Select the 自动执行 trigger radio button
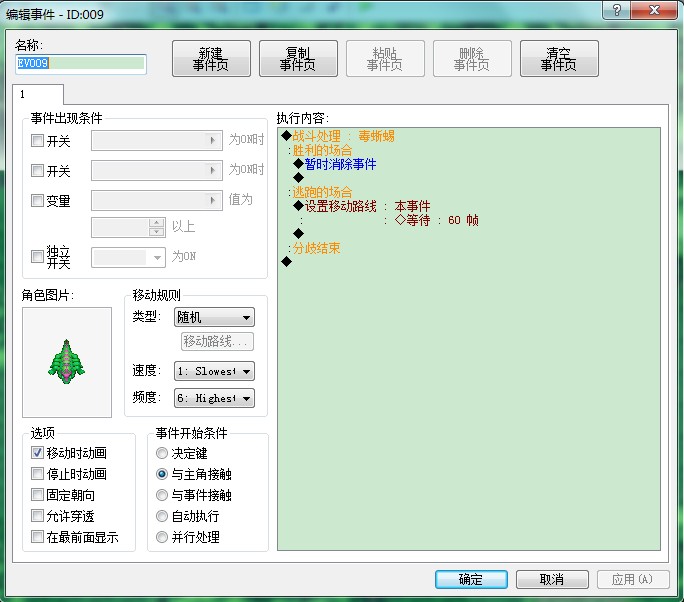The width and height of the screenshot is (684, 602). (162, 516)
